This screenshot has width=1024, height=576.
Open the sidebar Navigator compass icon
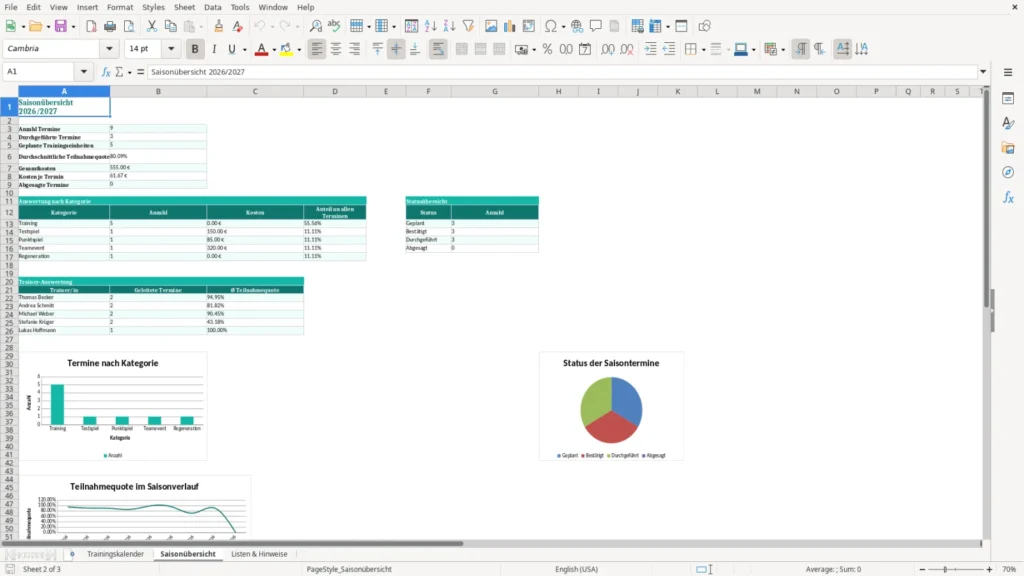[1008, 172]
